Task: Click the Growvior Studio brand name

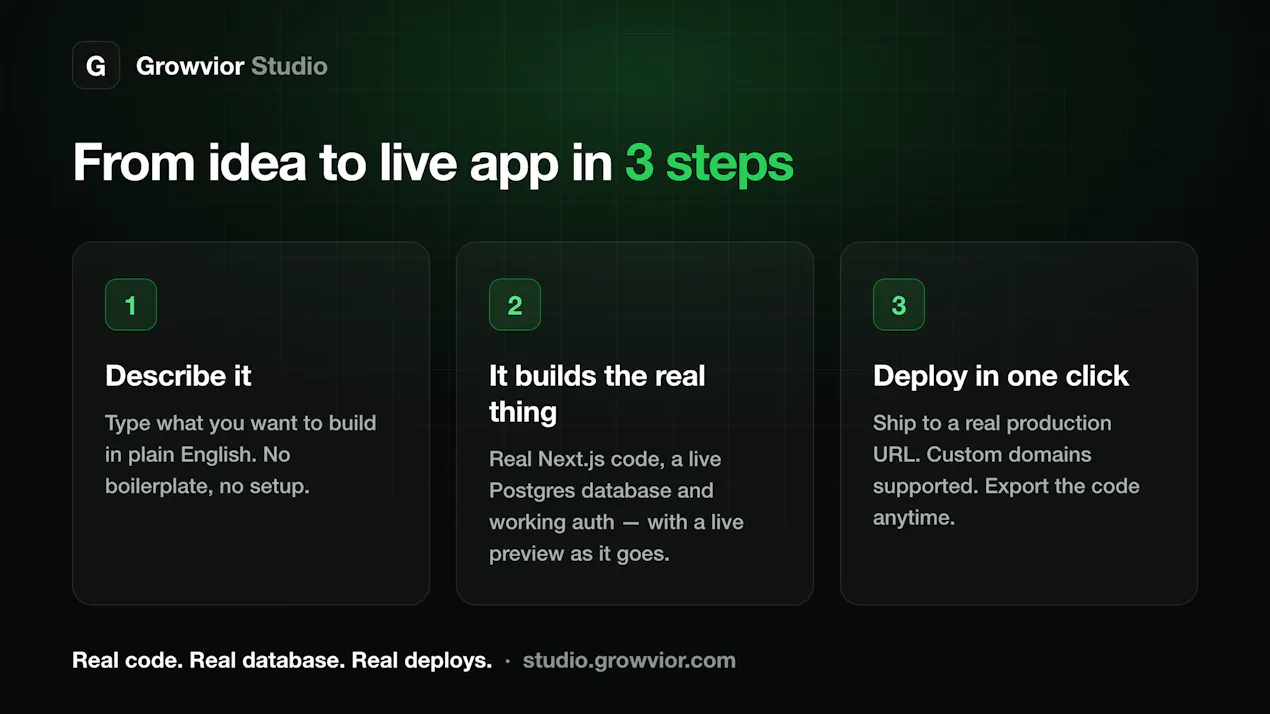Action: click(232, 66)
